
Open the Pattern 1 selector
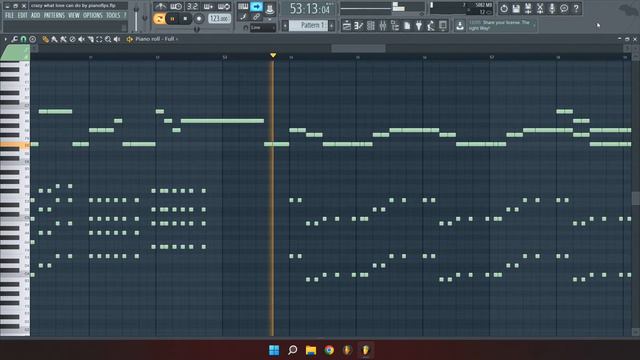(308, 26)
